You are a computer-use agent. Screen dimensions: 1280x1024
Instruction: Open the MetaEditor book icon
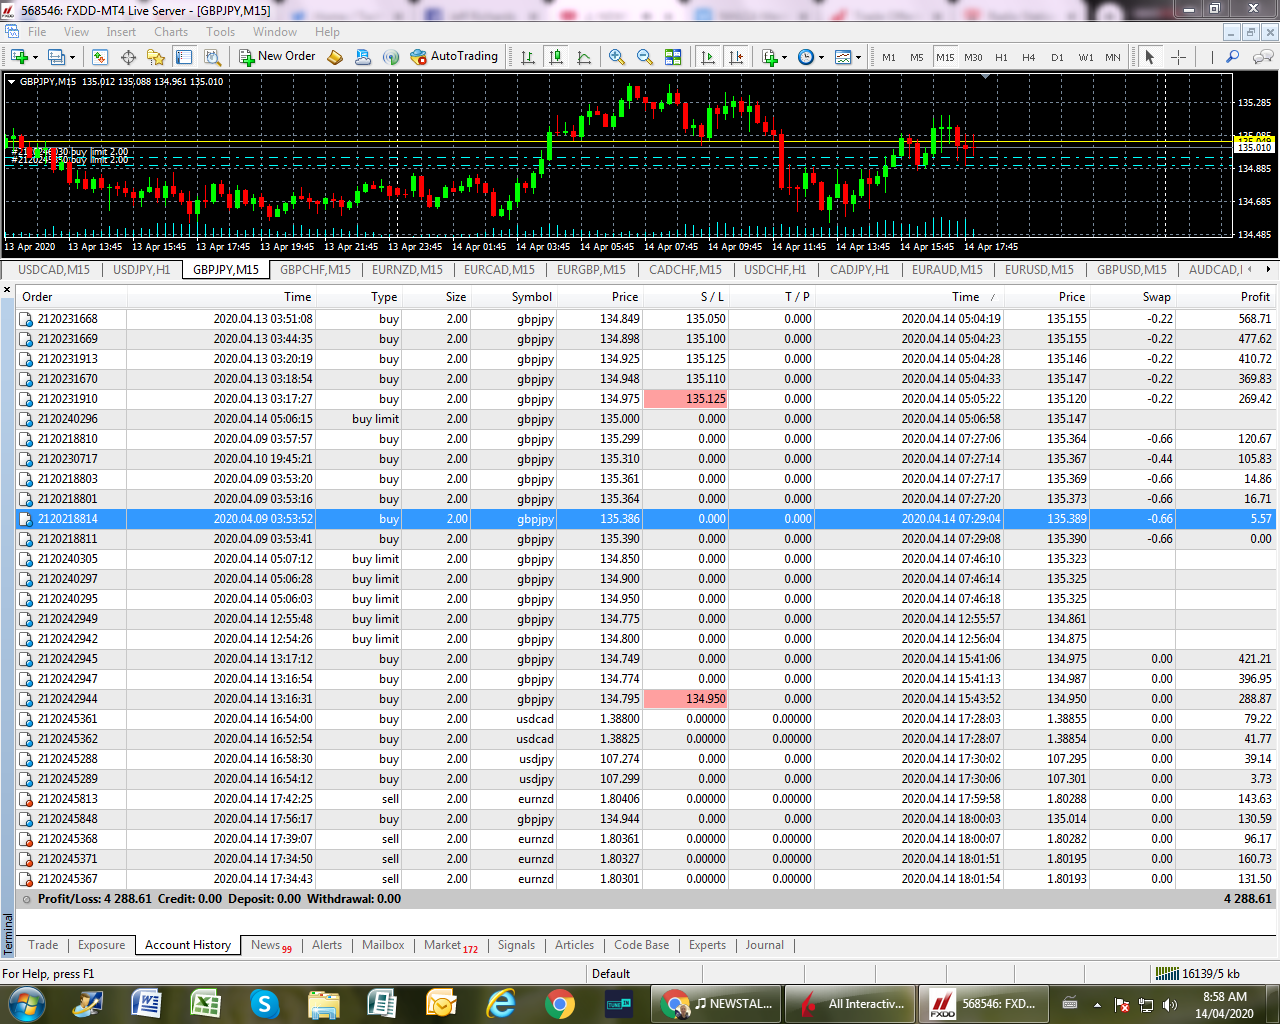point(335,57)
